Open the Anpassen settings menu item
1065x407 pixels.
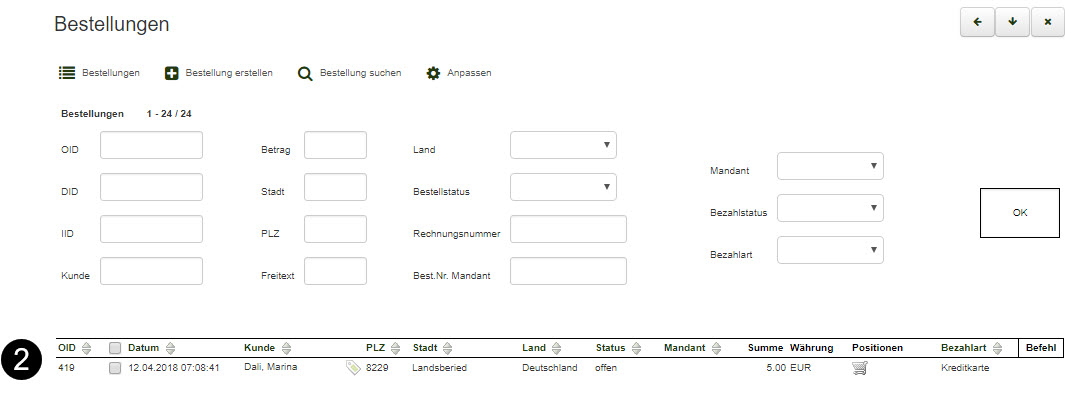click(458, 73)
